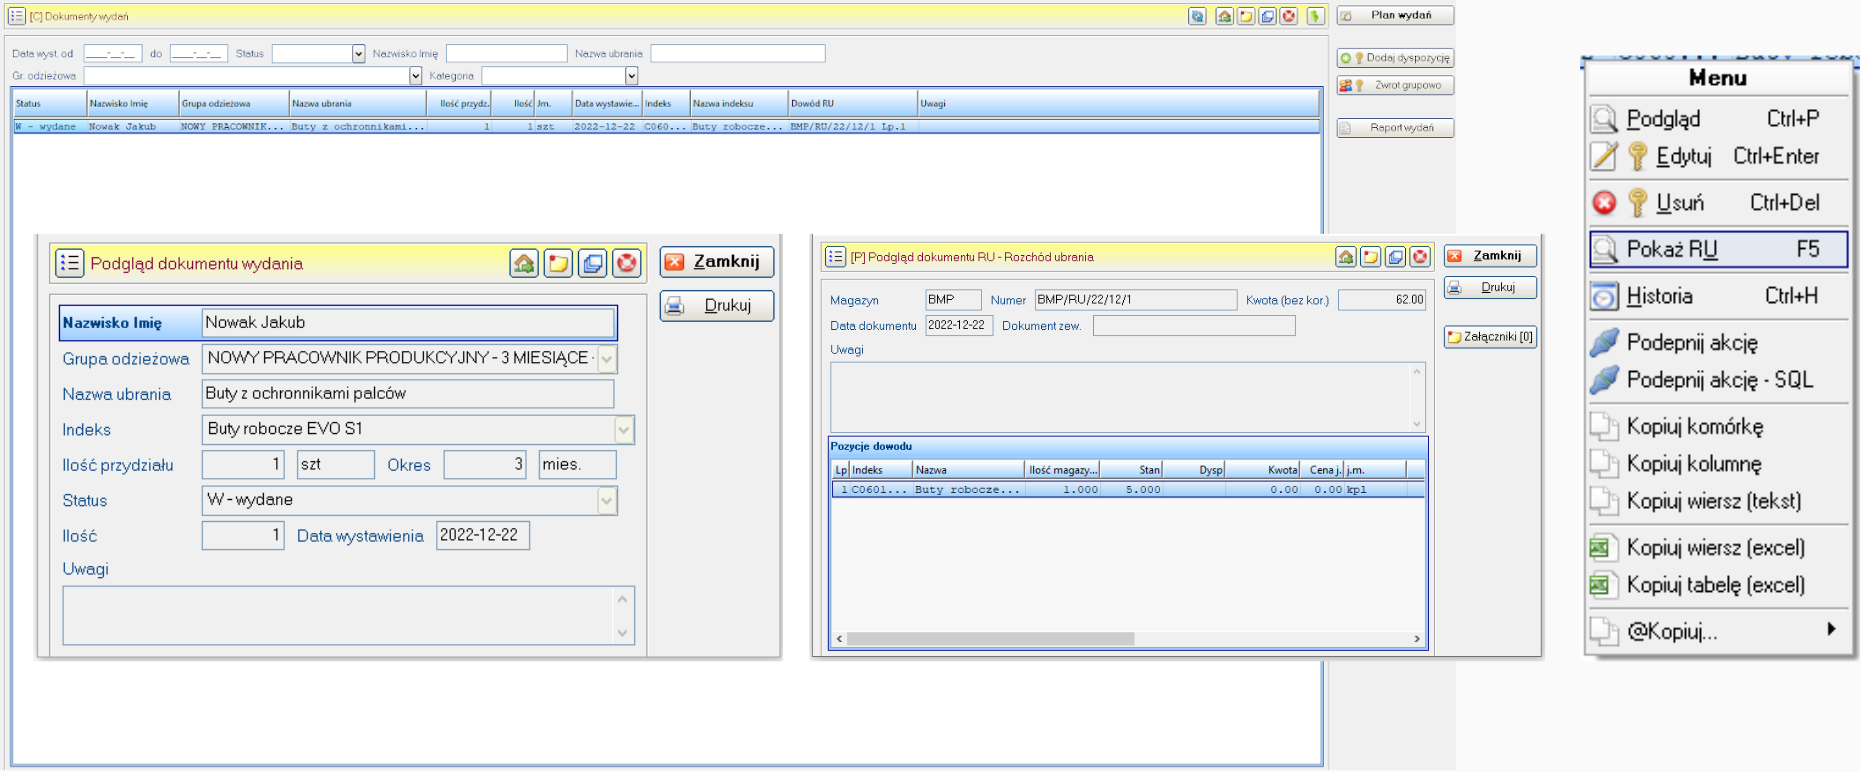
Task: Open Grupa odzieżowa dropdown in document preview
Action: (x=607, y=358)
